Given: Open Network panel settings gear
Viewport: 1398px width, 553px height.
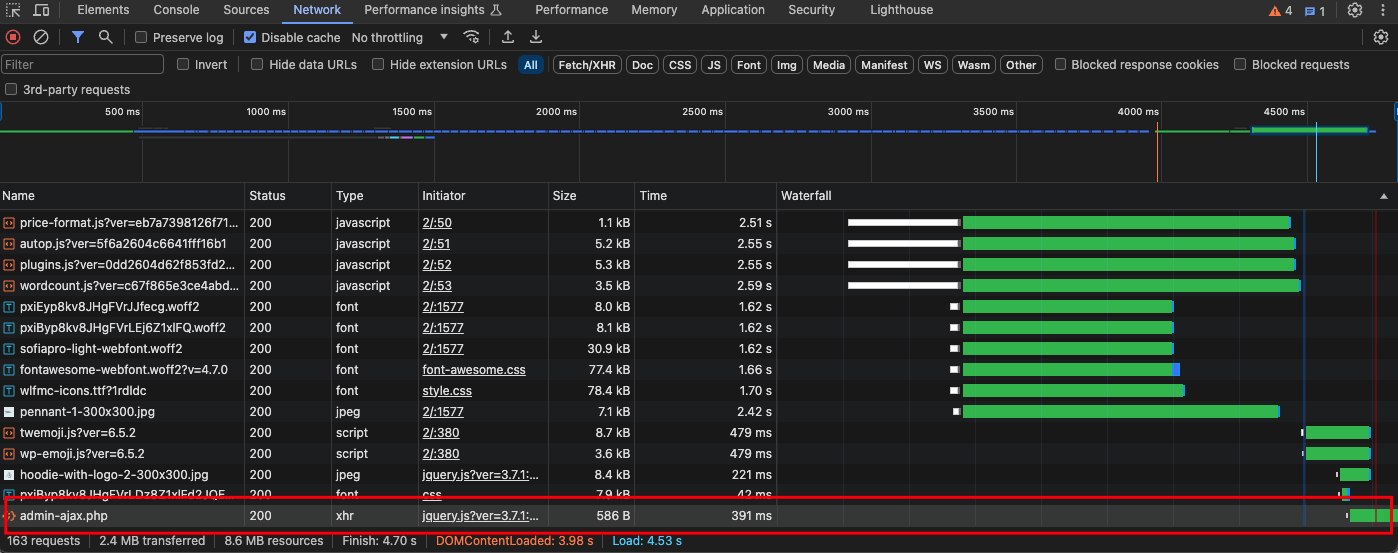Looking at the screenshot, I should tap(1381, 37).
